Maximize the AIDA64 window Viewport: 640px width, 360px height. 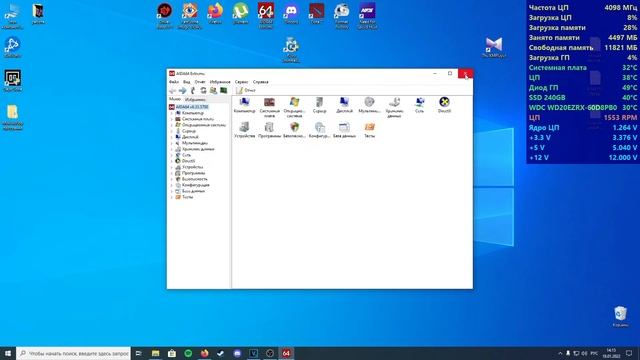point(450,73)
